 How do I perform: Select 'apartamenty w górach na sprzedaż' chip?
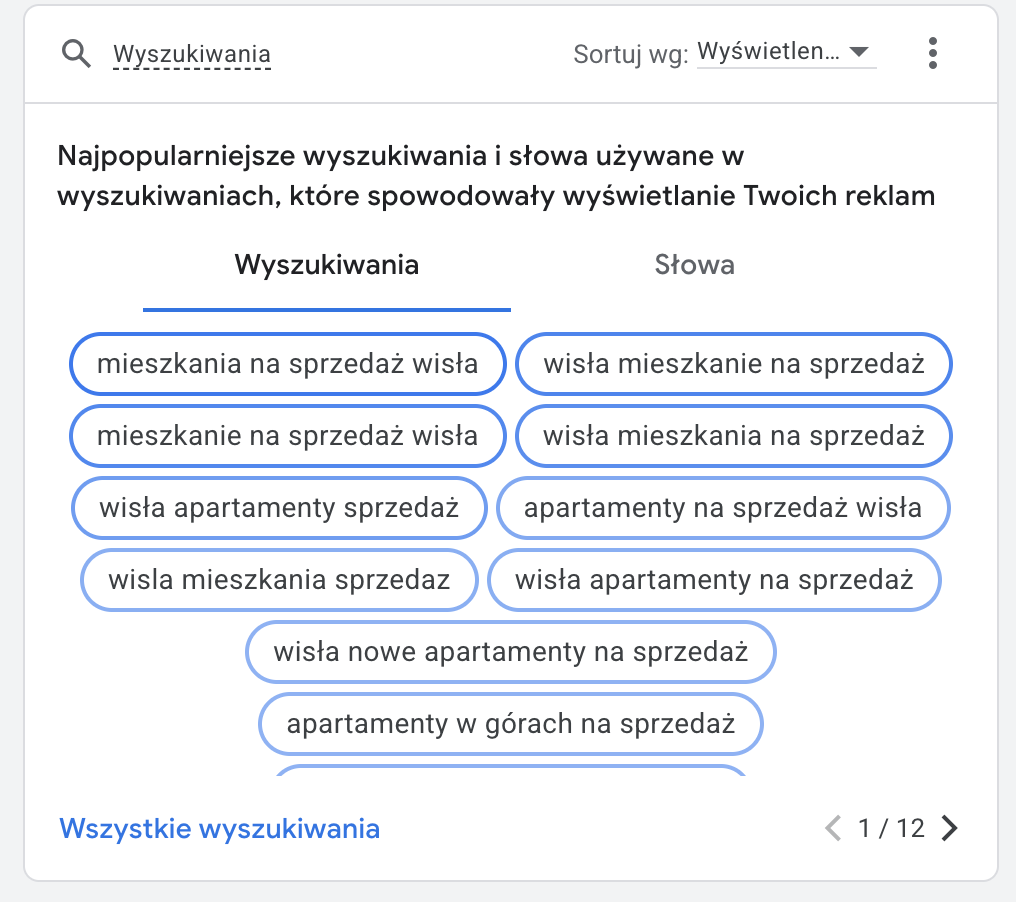pos(511,723)
